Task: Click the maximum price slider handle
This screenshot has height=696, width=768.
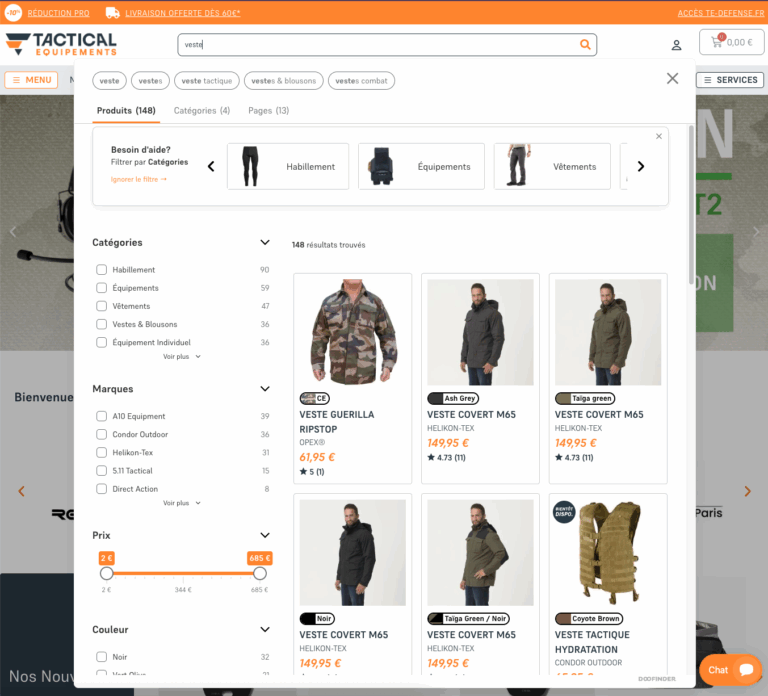Action: [x=260, y=573]
